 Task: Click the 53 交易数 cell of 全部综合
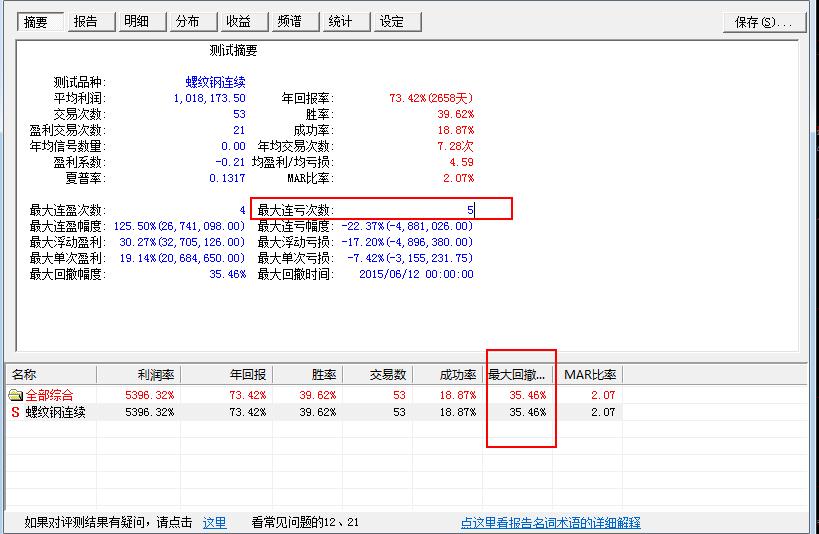400,396
